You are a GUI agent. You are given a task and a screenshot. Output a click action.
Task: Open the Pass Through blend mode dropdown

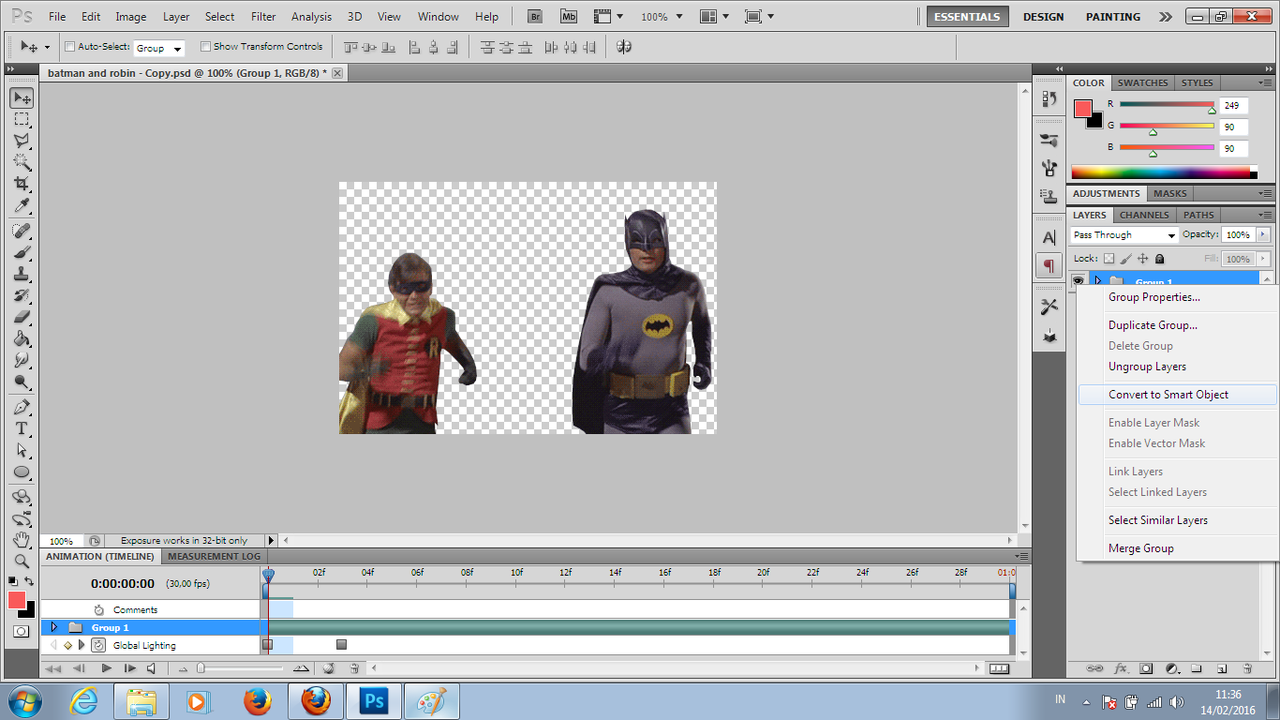click(x=1125, y=235)
